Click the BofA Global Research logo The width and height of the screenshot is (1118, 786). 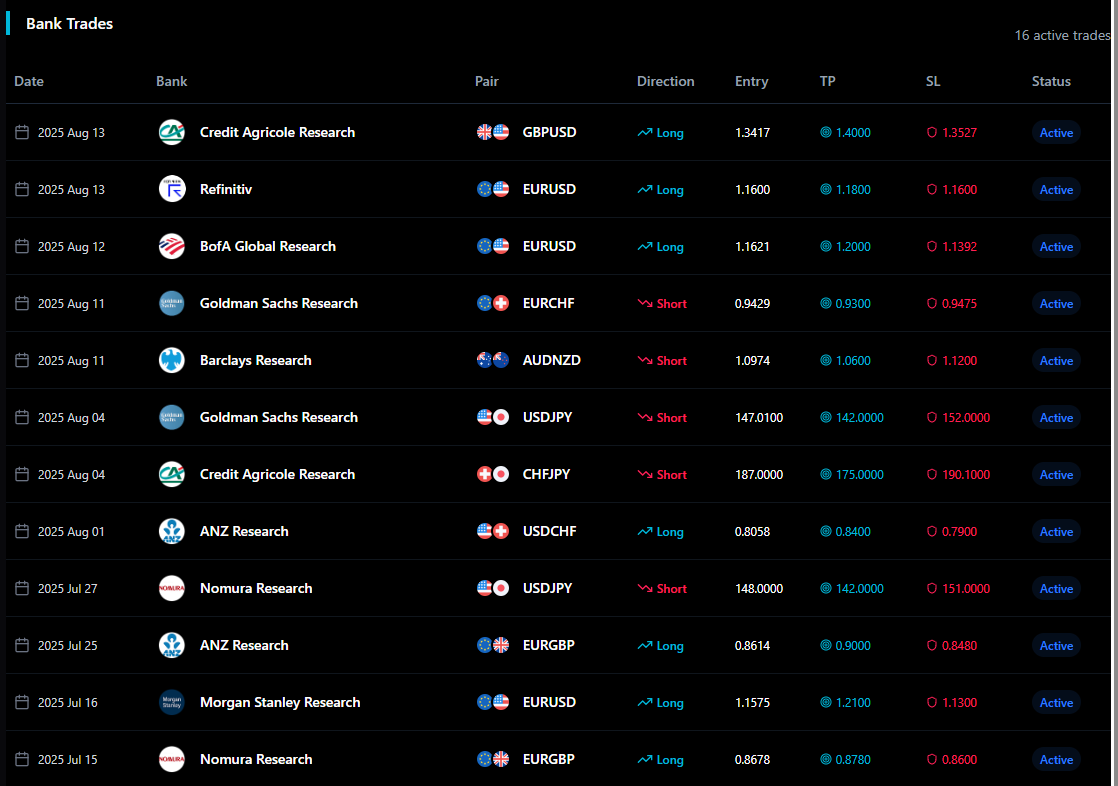point(171,246)
